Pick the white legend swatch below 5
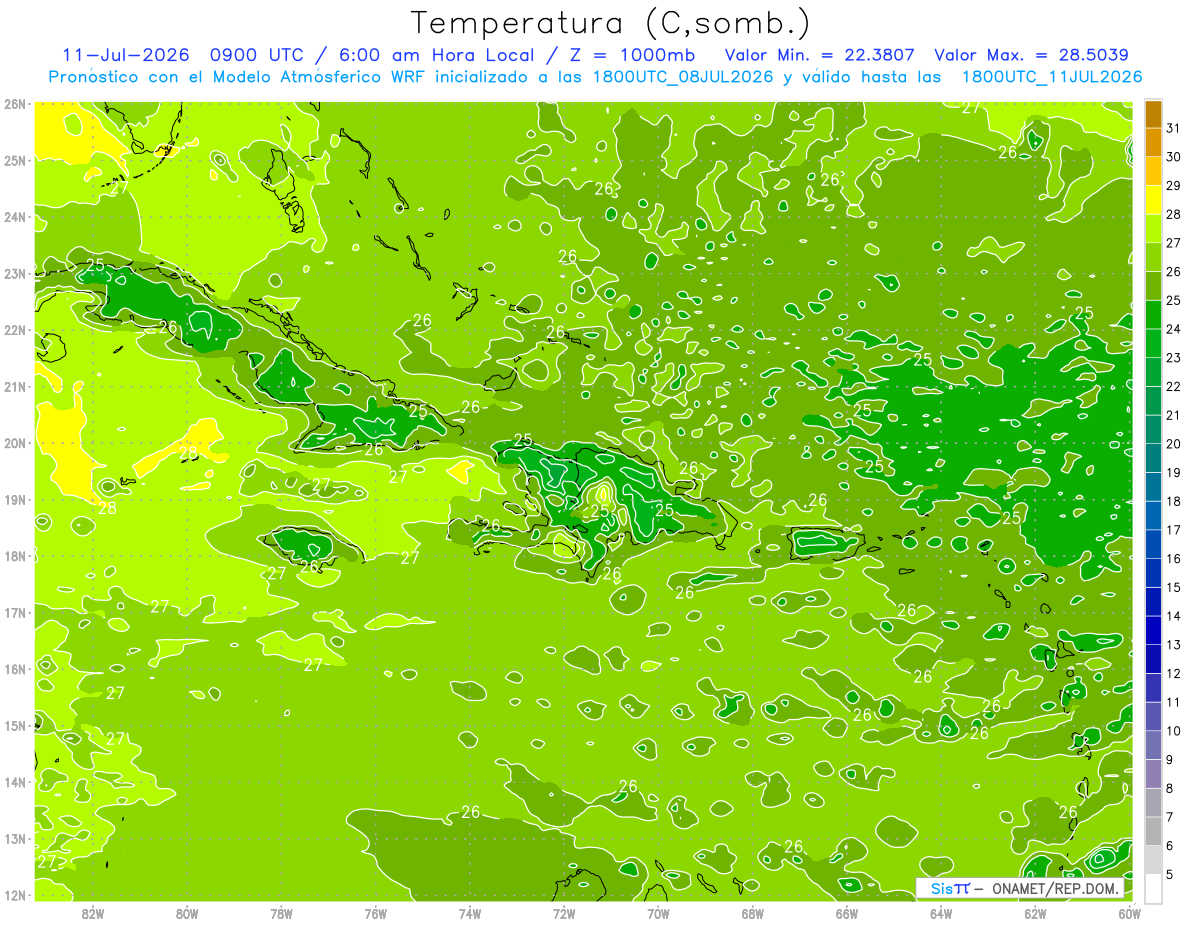 [1153, 888]
